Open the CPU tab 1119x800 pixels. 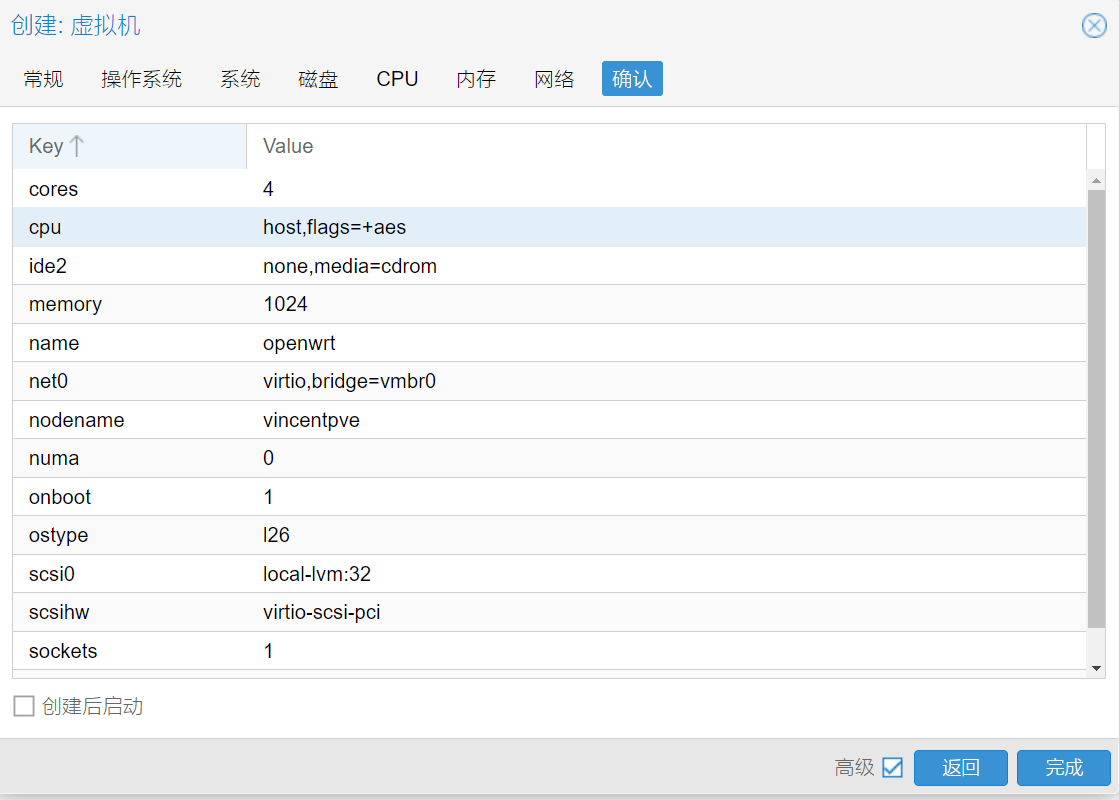pos(397,79)
